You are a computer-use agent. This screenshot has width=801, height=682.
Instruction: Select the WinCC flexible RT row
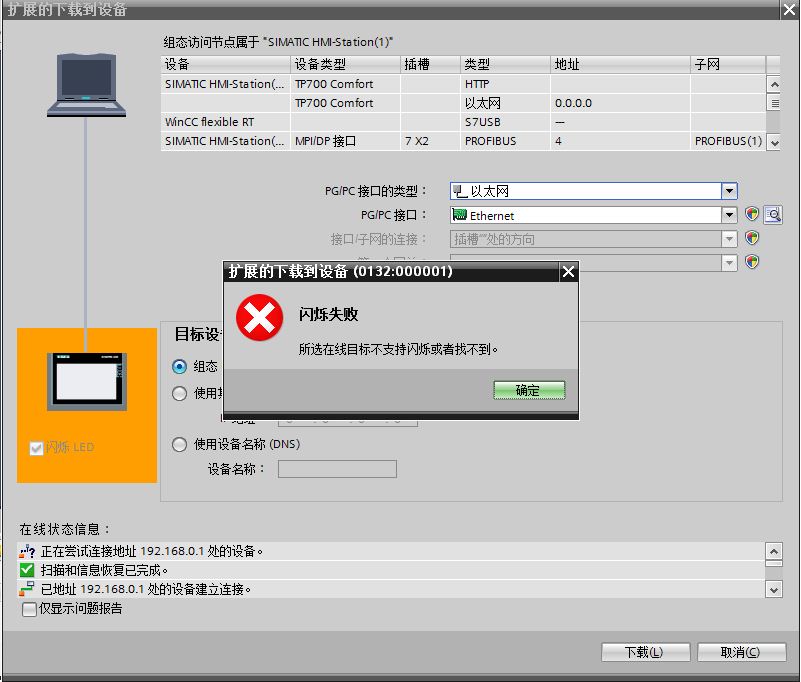[463, 122]
